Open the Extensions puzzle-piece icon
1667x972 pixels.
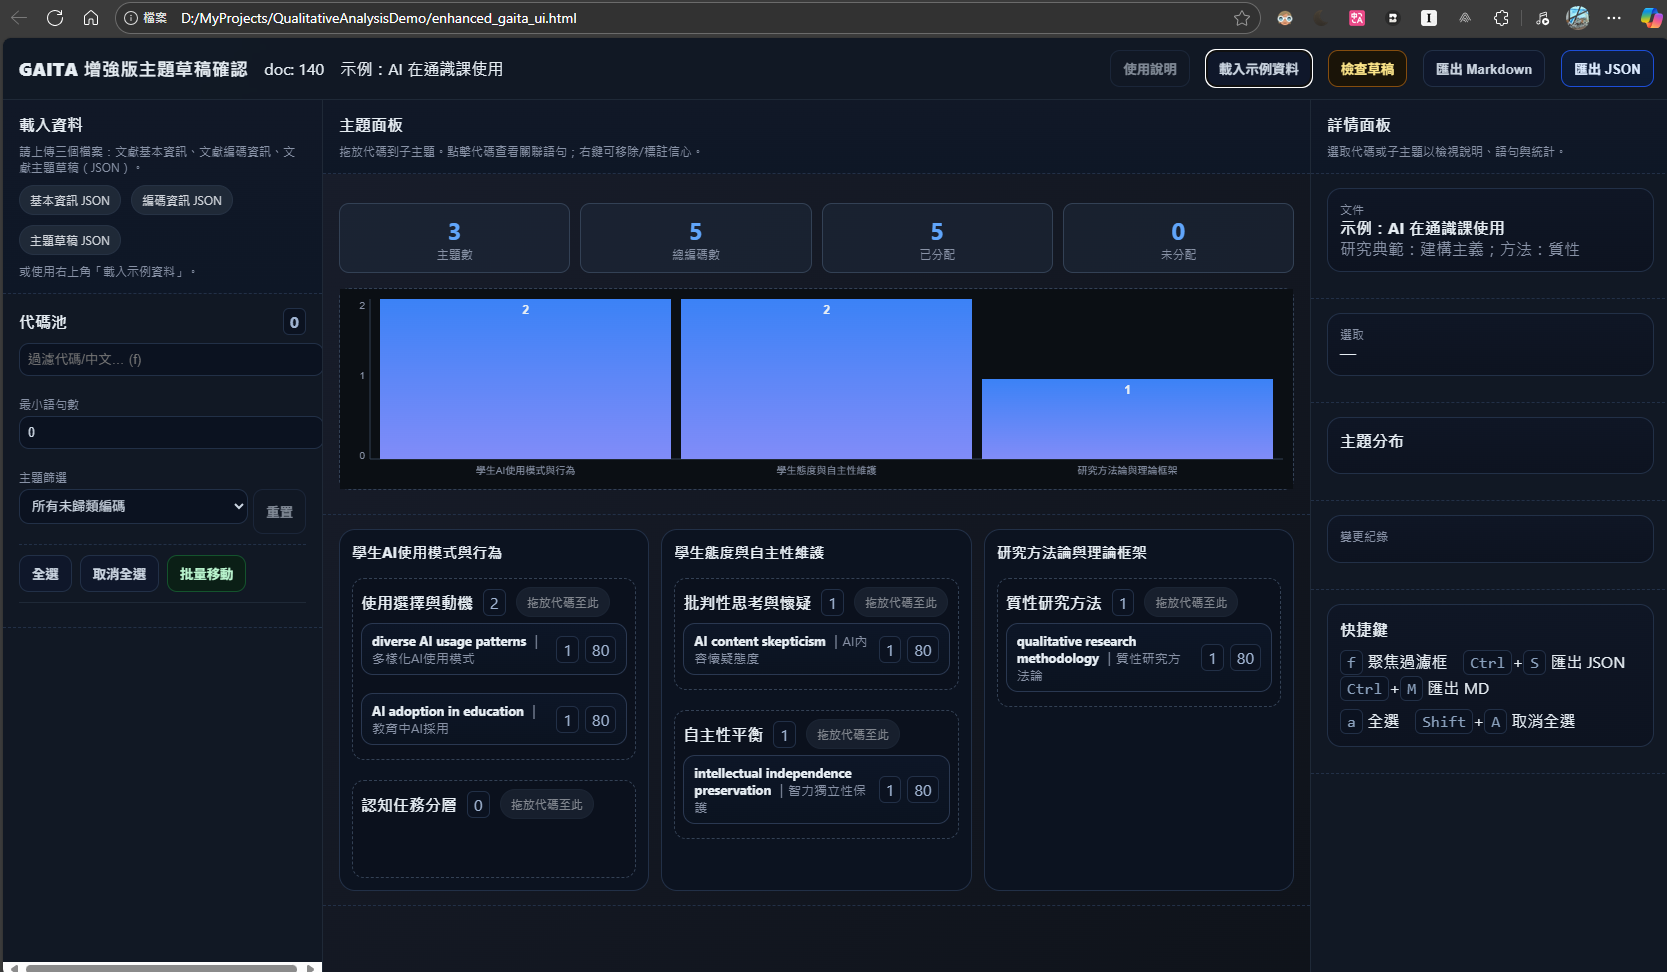(1501, 18)
